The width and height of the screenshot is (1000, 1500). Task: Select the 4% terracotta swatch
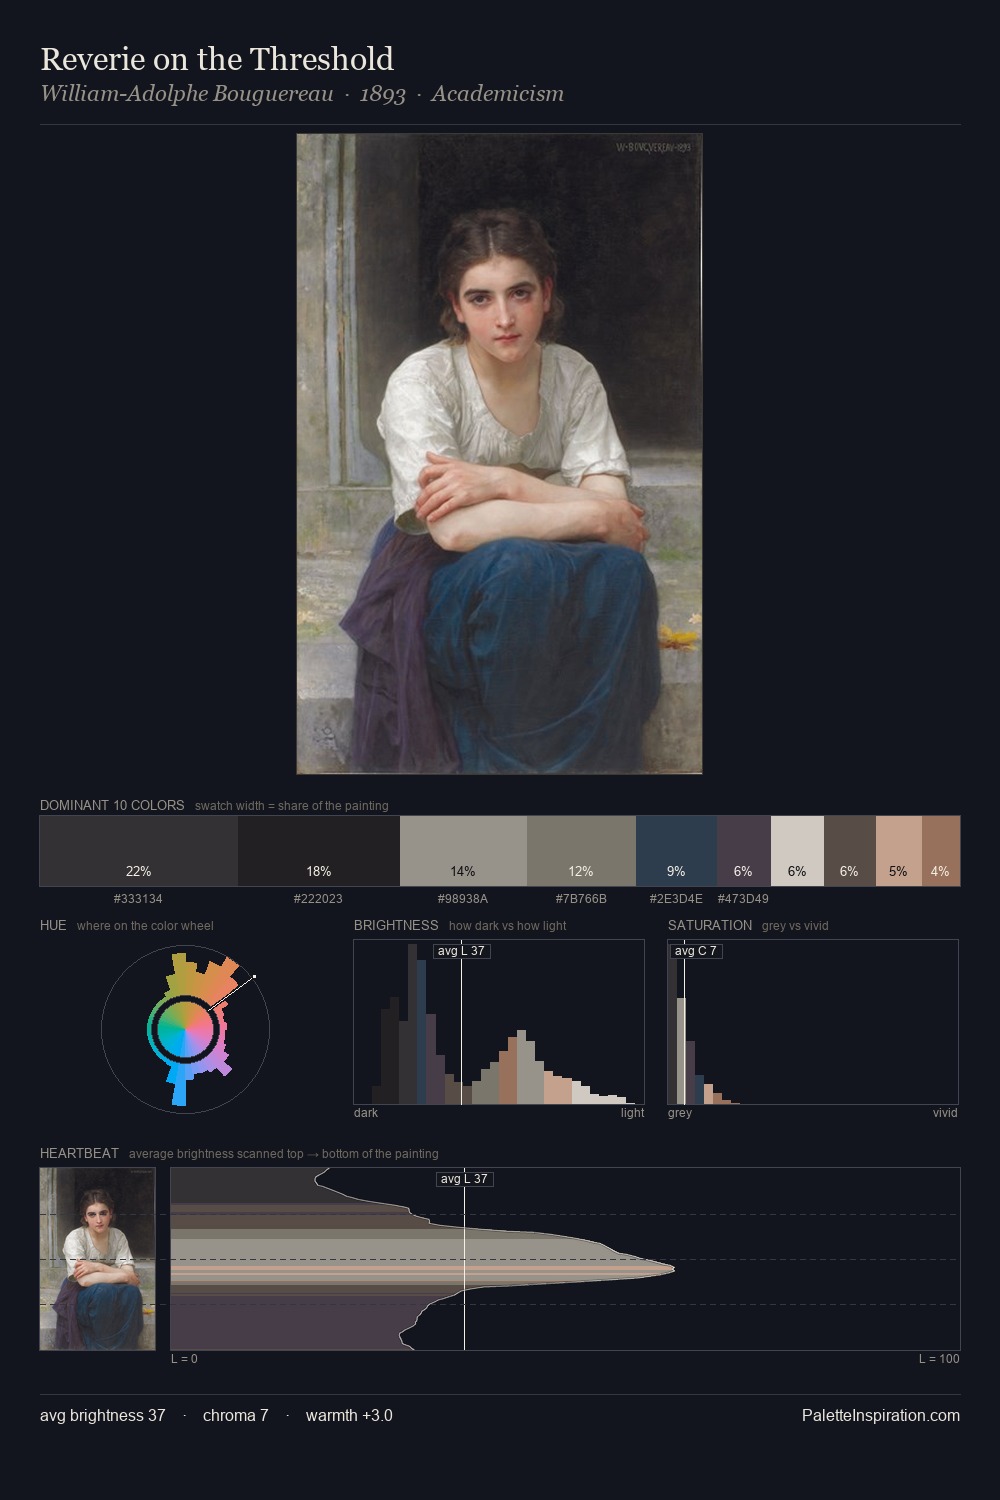coord(940,851)
